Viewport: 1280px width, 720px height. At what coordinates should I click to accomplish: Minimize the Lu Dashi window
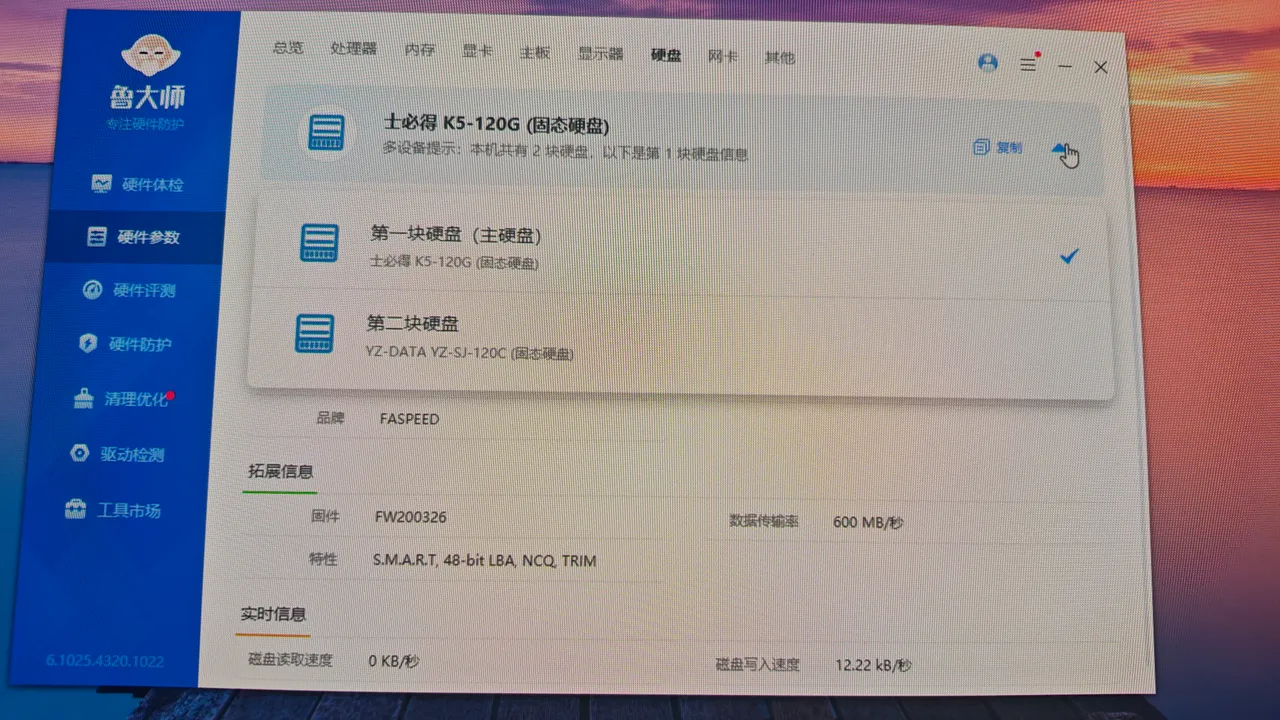(x=1065, y=66)
